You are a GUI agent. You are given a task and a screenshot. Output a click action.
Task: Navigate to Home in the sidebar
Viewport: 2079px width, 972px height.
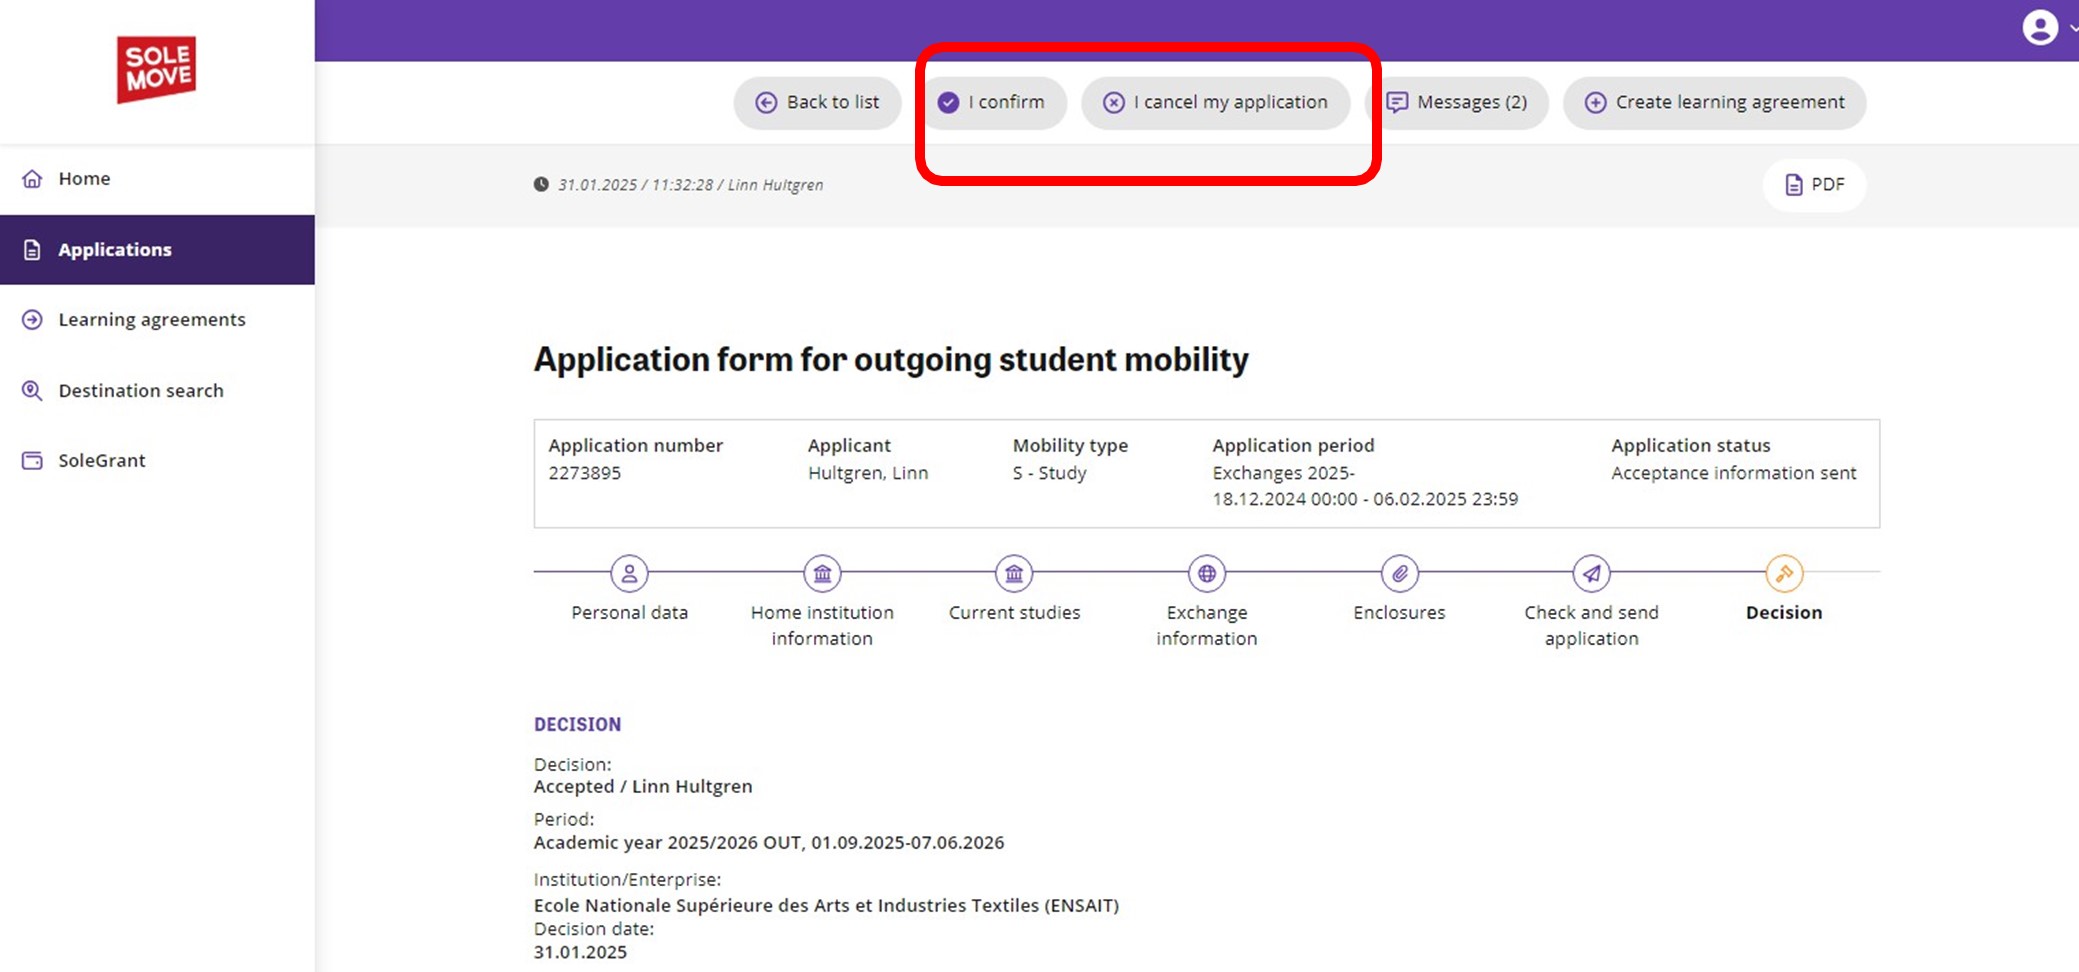tap(84, 179)
